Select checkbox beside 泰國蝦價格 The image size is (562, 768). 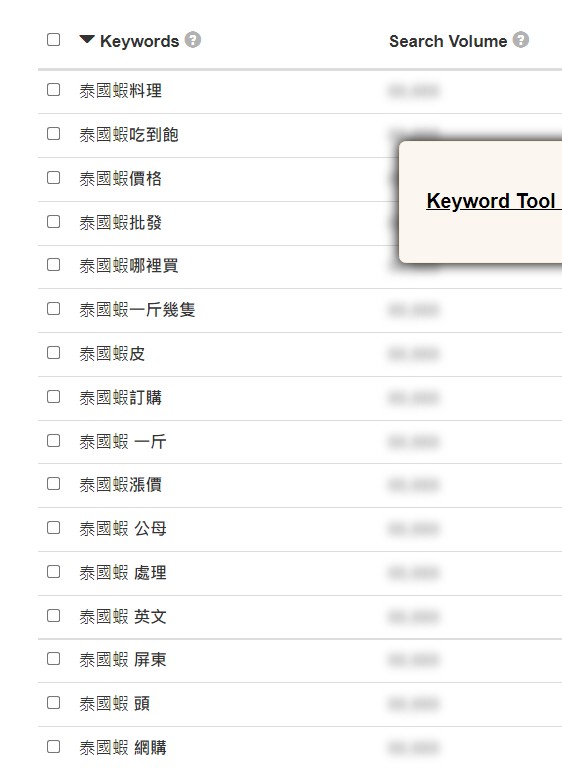pos(53,177)
